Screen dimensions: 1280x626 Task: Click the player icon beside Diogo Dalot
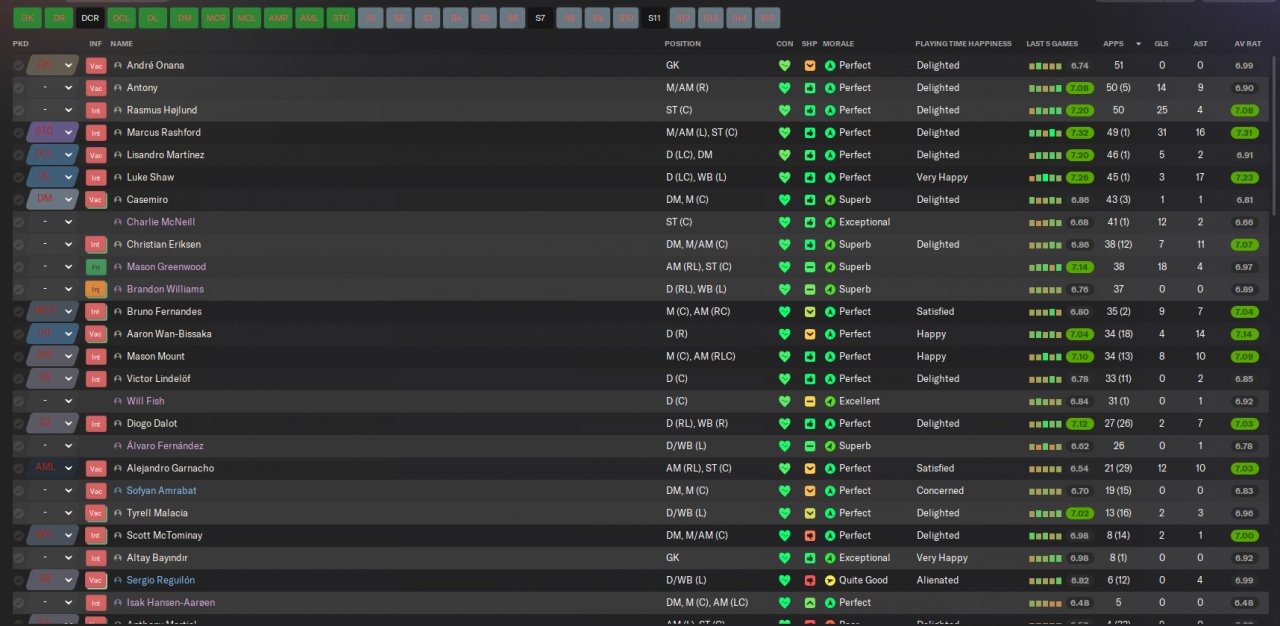[x=118, y=423]
